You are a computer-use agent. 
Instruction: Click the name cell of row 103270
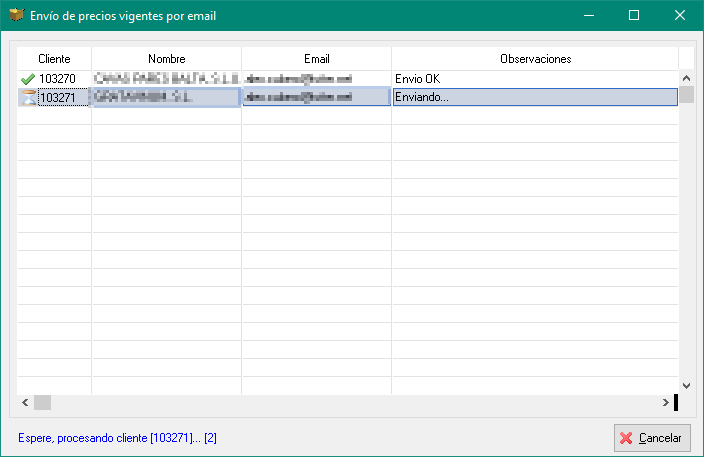point(166,79)
